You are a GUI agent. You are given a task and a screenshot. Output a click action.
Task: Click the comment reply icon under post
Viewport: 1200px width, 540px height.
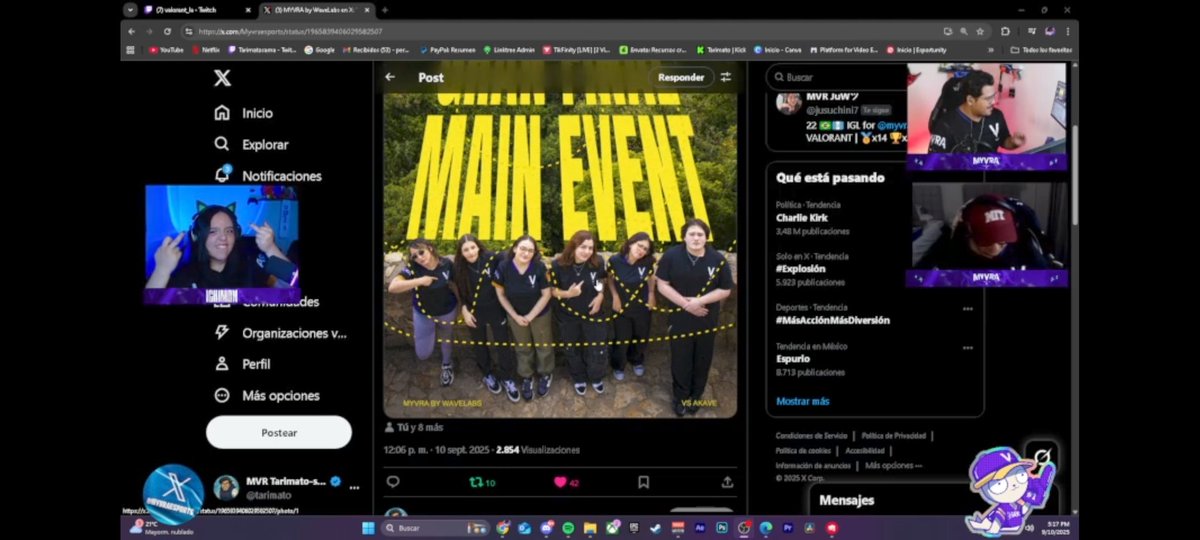tap(393, 482)
